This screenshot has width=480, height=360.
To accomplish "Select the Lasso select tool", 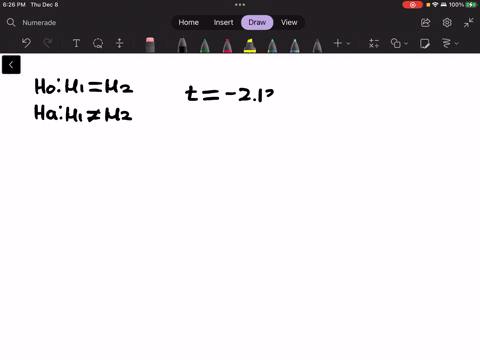I will coord(98,43).
